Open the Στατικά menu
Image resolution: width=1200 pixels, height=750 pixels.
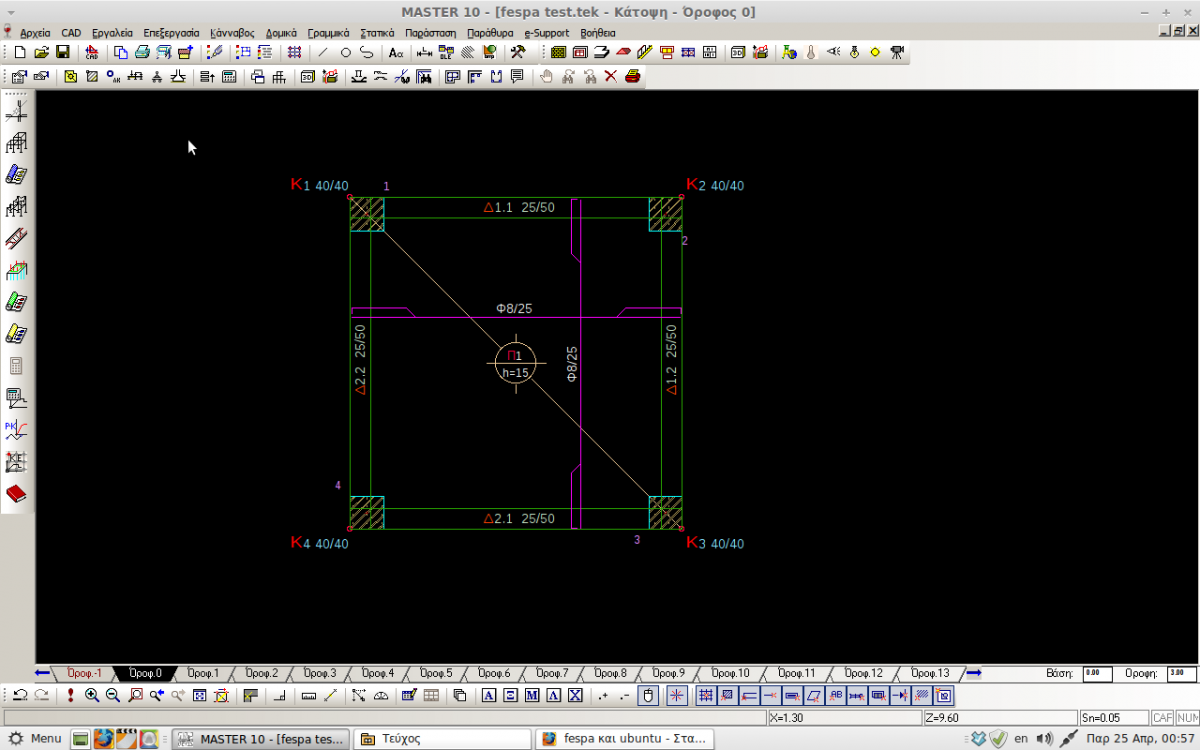click(x=377, y=33)
